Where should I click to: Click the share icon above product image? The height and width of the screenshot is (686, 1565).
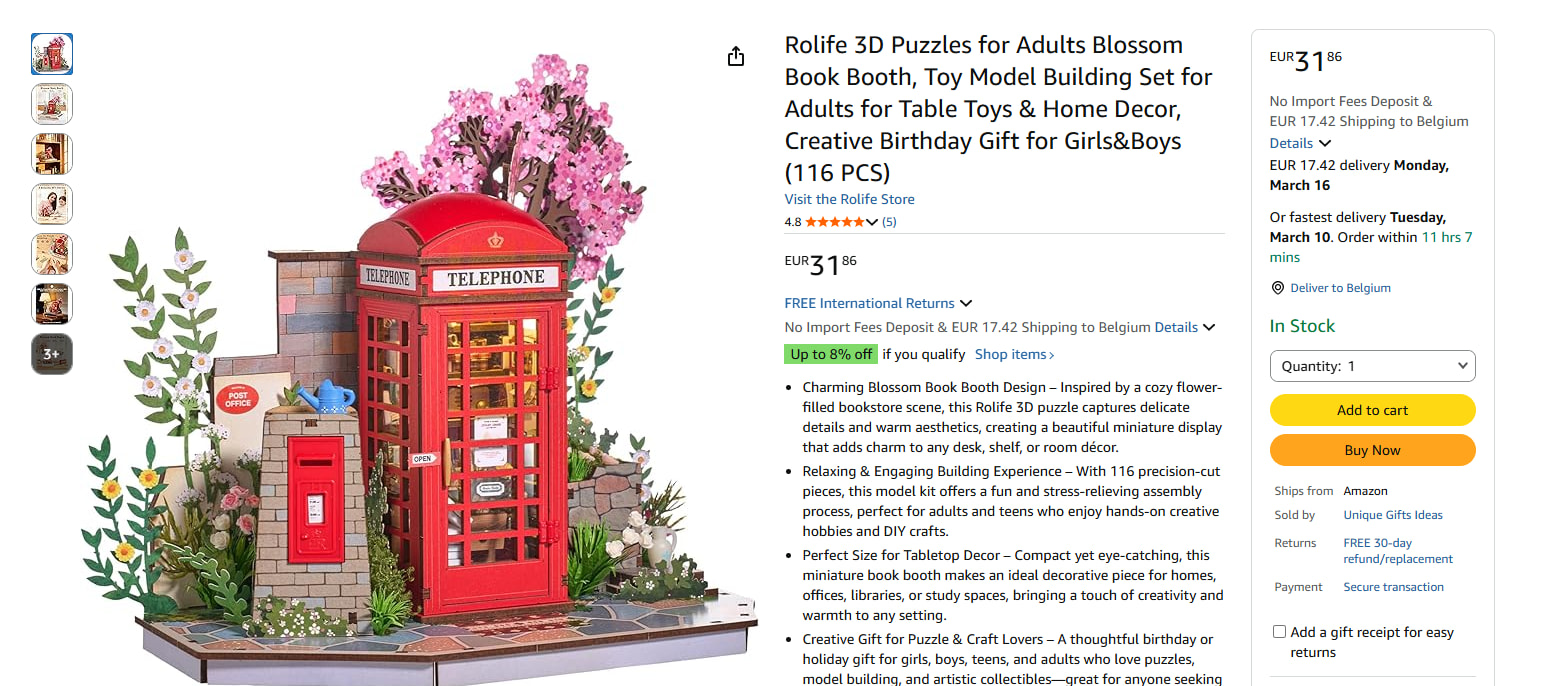[x=736, y=56]
